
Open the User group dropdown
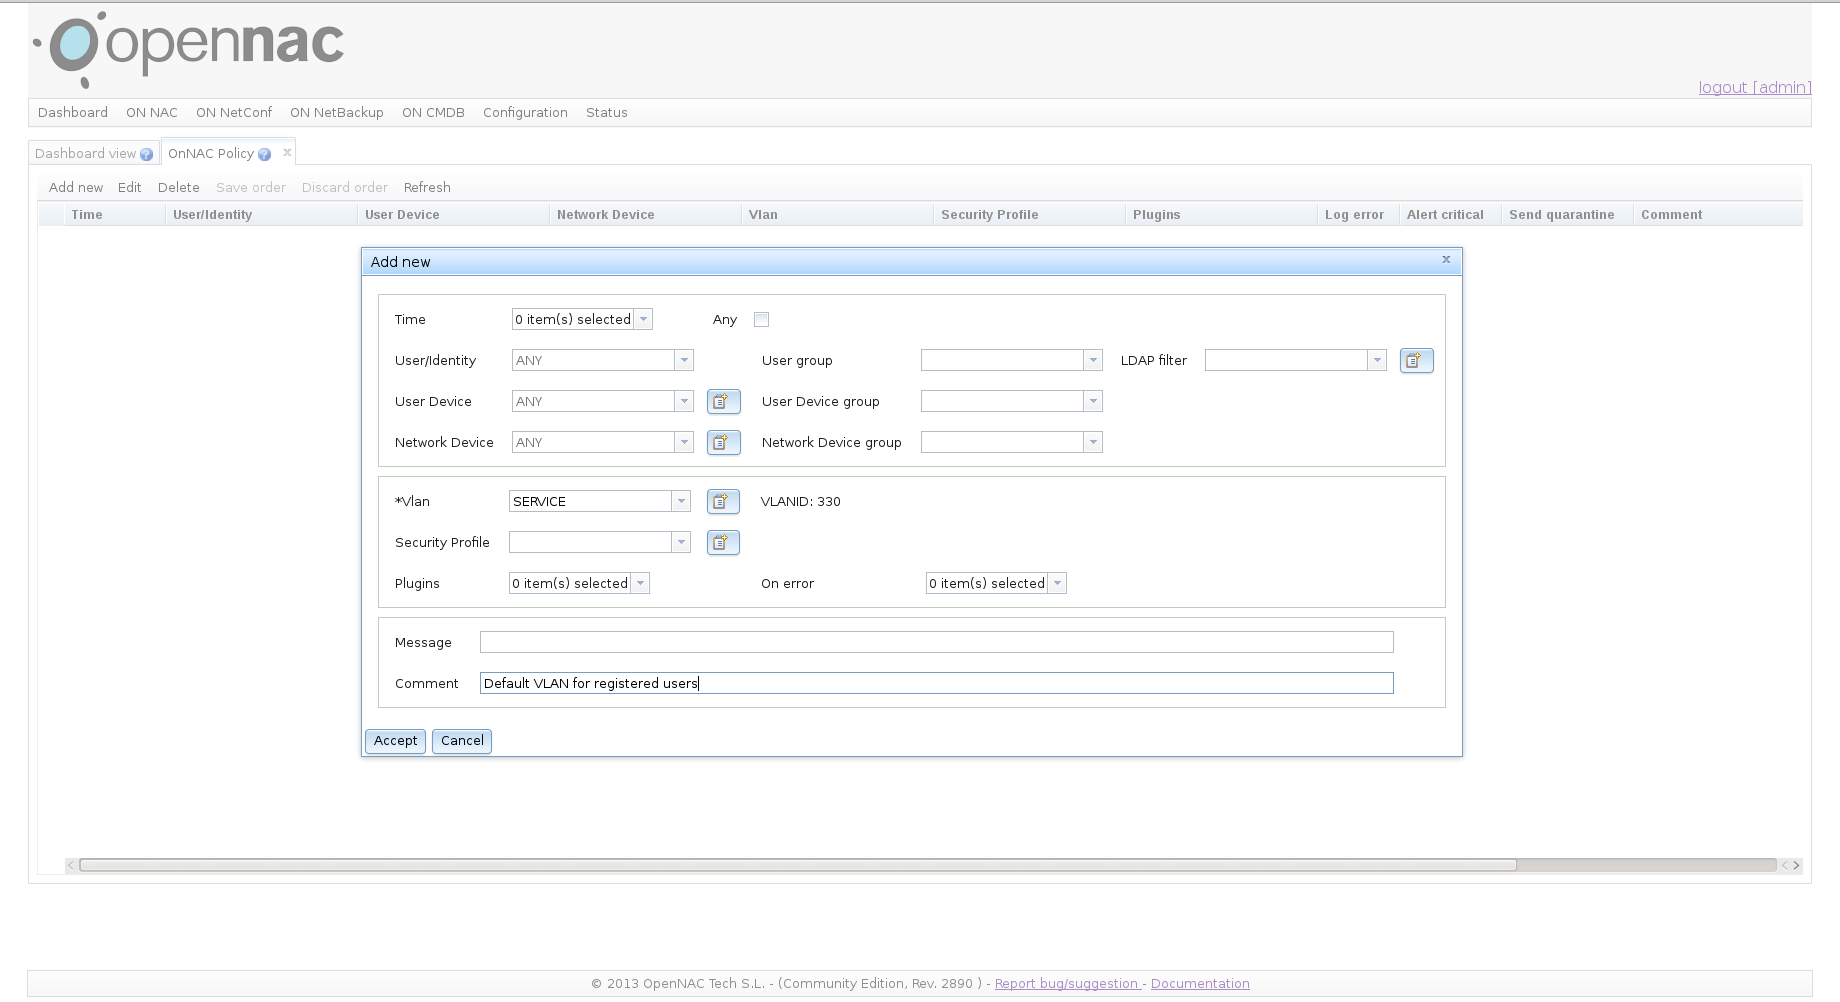click(1093, 360)
